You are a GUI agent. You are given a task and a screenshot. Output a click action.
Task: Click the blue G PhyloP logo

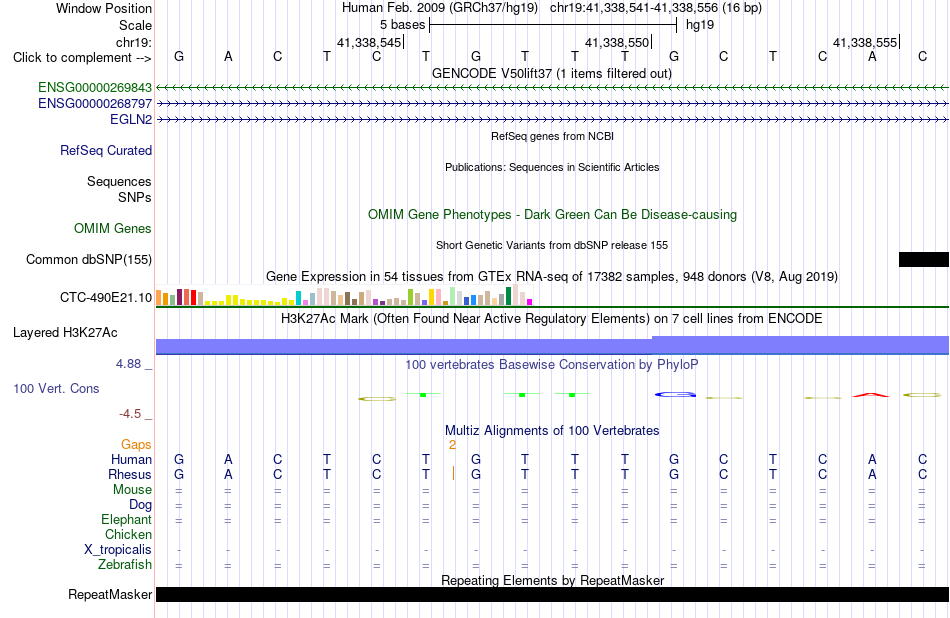(675, 394)
